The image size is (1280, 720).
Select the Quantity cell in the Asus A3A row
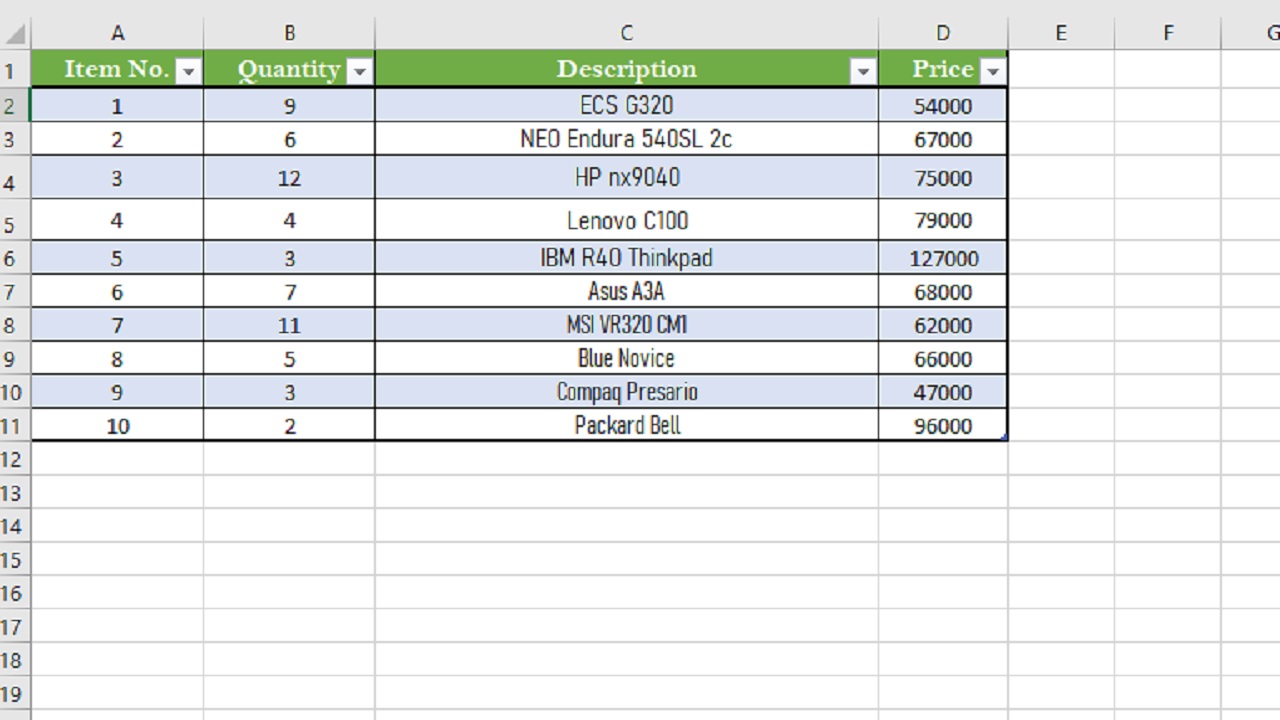tap(289, 292)
